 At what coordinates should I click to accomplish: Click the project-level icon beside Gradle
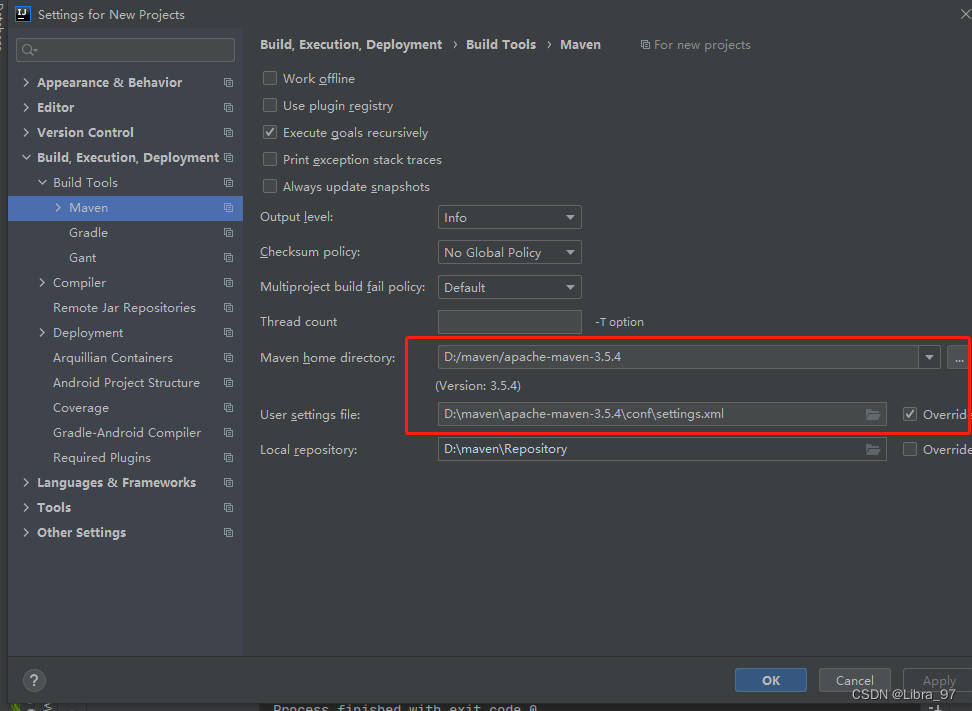tap(228, 232)
